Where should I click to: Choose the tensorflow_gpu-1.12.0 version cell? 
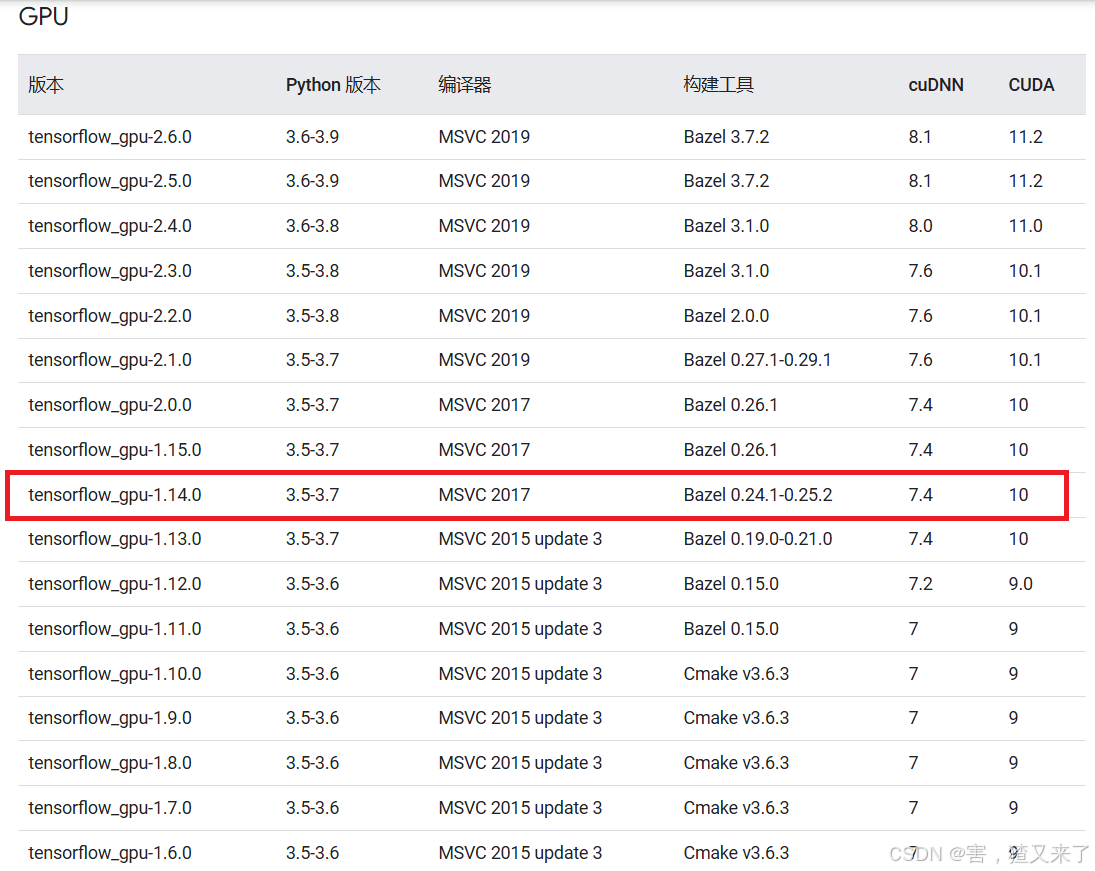115,584
